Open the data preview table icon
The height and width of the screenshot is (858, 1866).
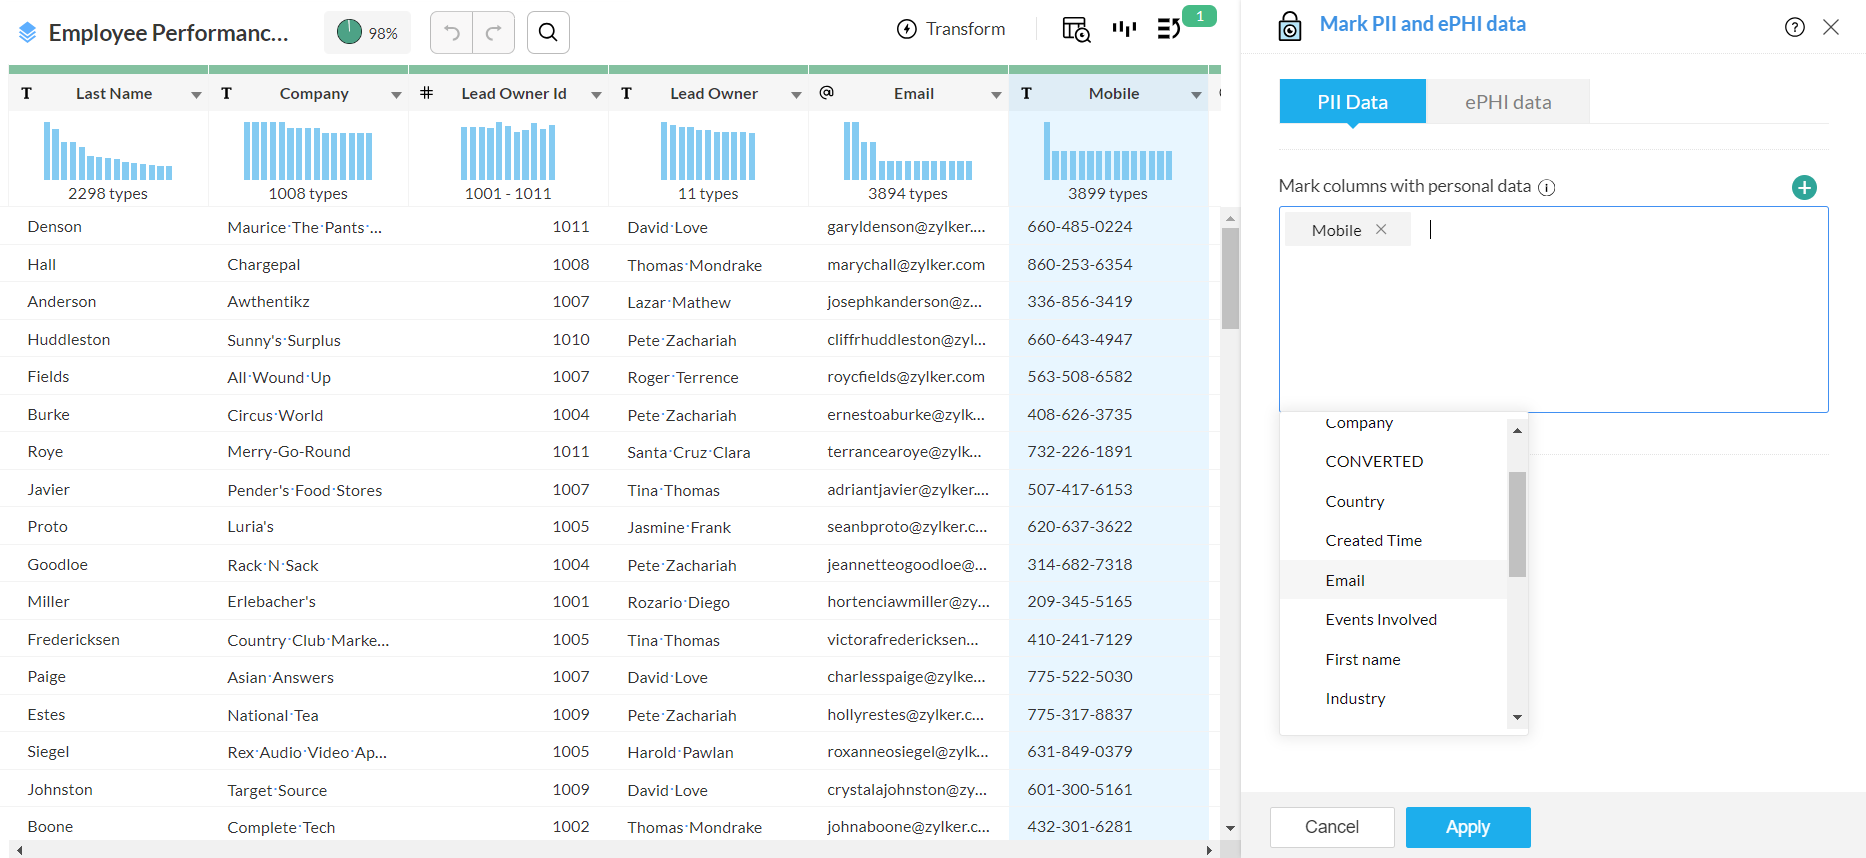[x=1076, y=30]
